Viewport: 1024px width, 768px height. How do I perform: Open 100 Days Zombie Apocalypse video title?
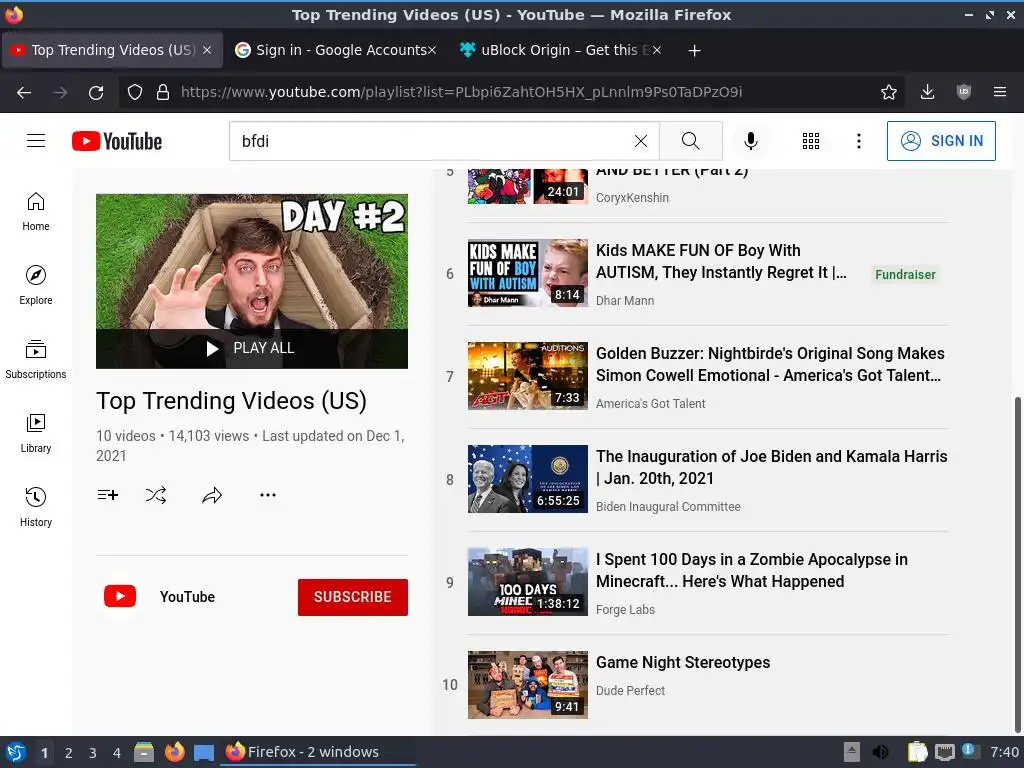(752, 570)
